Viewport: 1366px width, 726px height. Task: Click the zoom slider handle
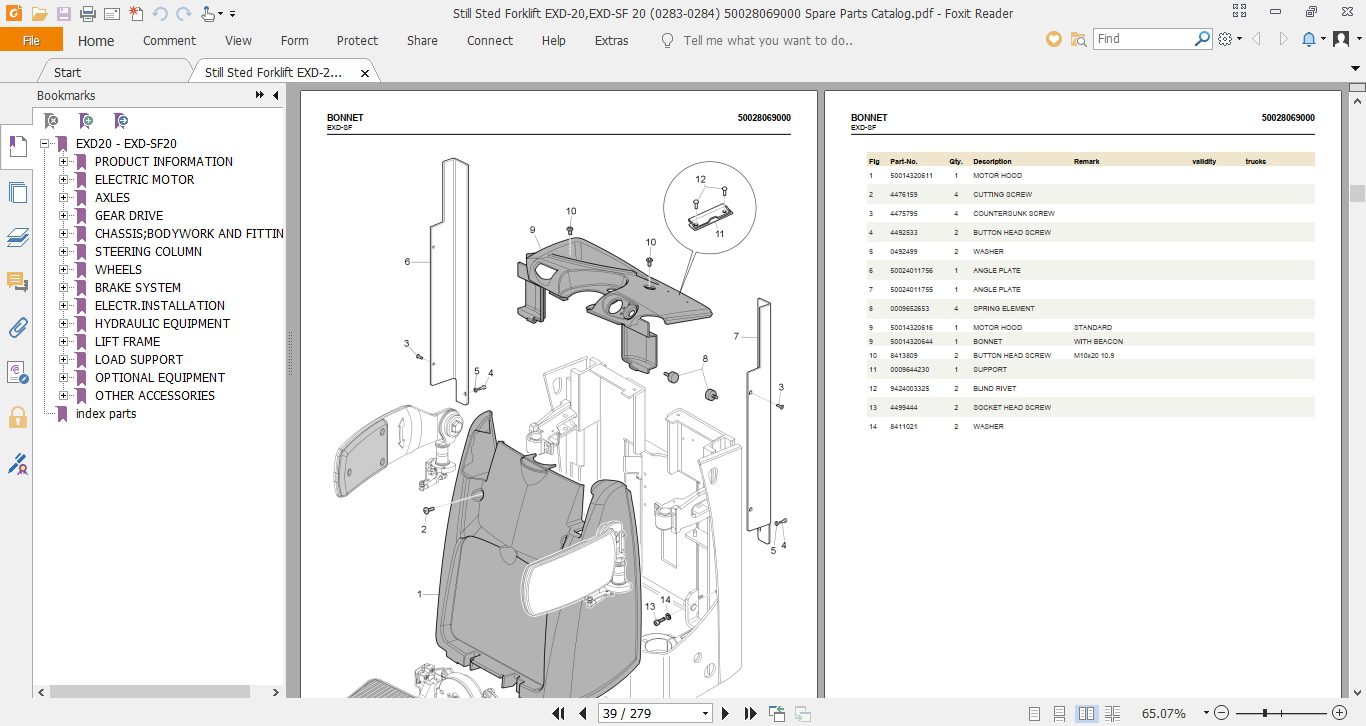coord(1266,713)
